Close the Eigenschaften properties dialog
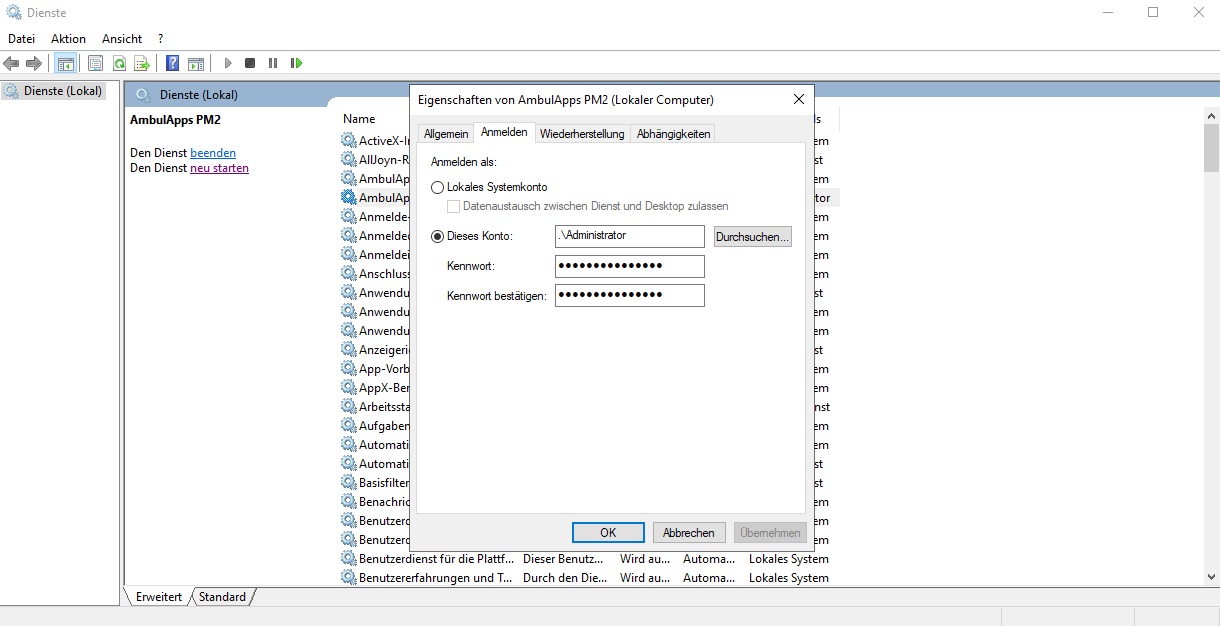 tap(798, 100)
